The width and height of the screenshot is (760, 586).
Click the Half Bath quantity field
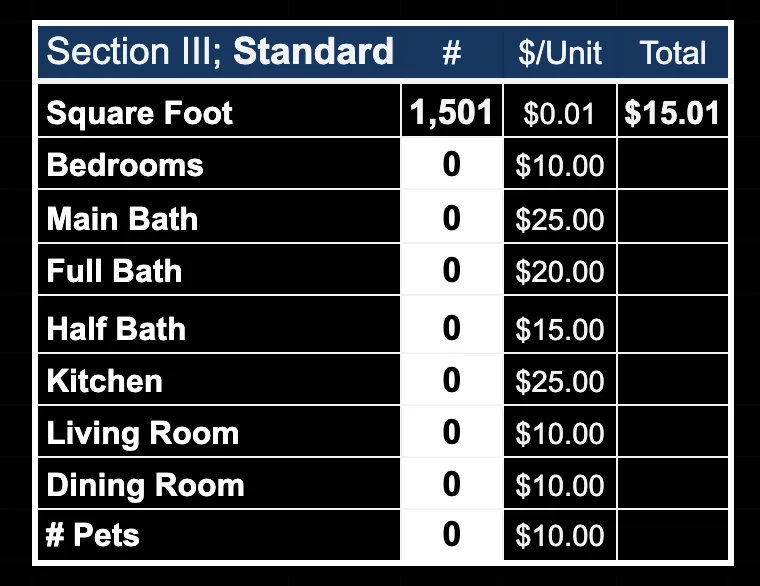(x=451, y=324)
